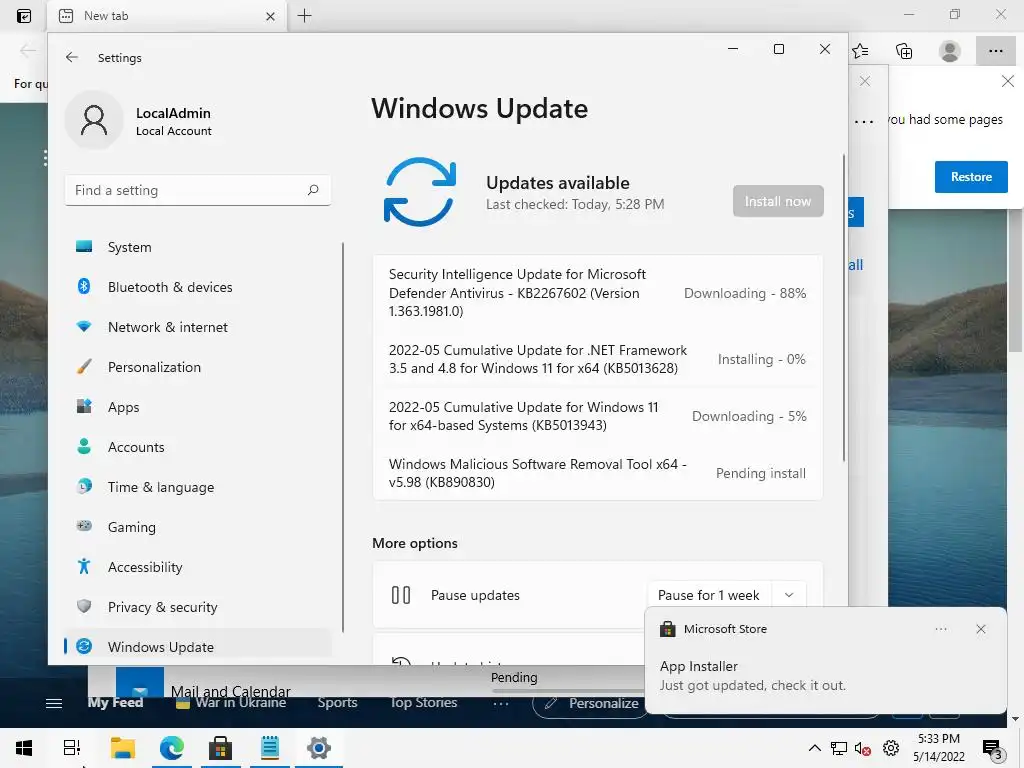Close the Microsoft Store notification
The height and width of the screenshot is (768, 1024).
(980, 629)
